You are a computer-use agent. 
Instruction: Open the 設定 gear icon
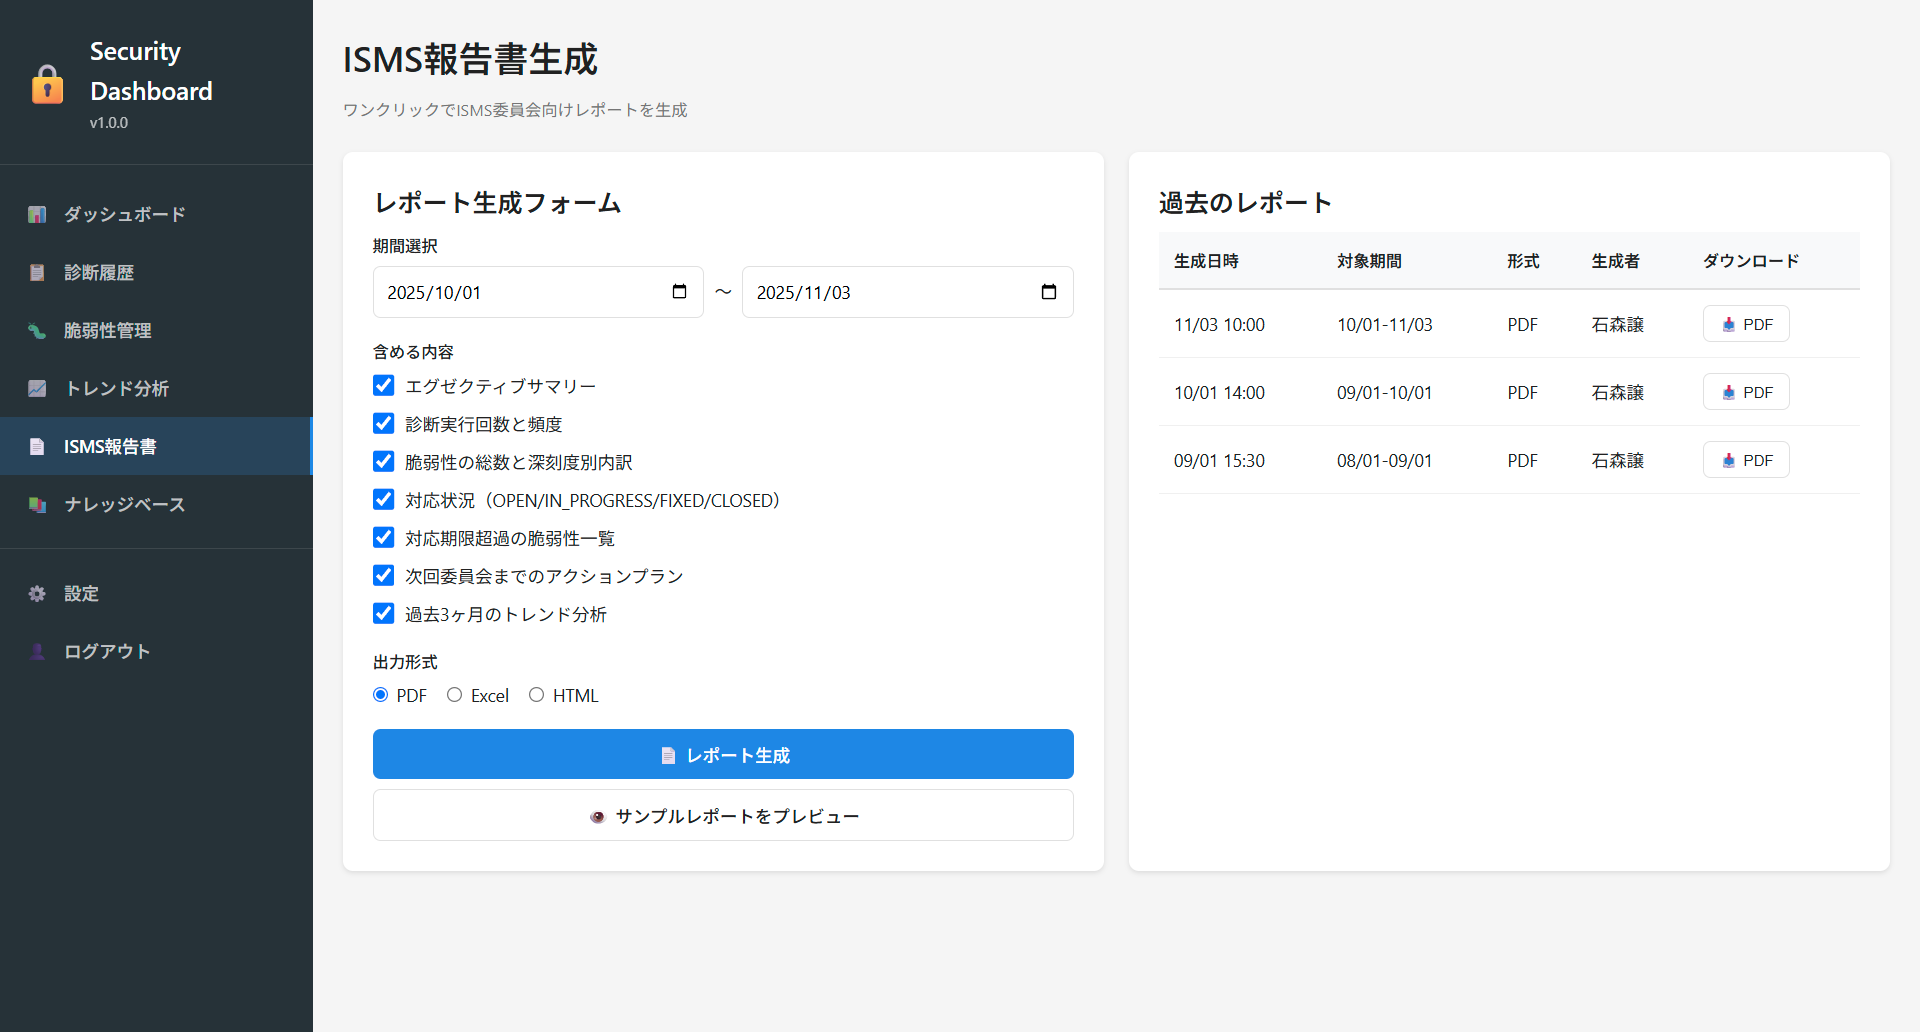click(x=37, y=593)
